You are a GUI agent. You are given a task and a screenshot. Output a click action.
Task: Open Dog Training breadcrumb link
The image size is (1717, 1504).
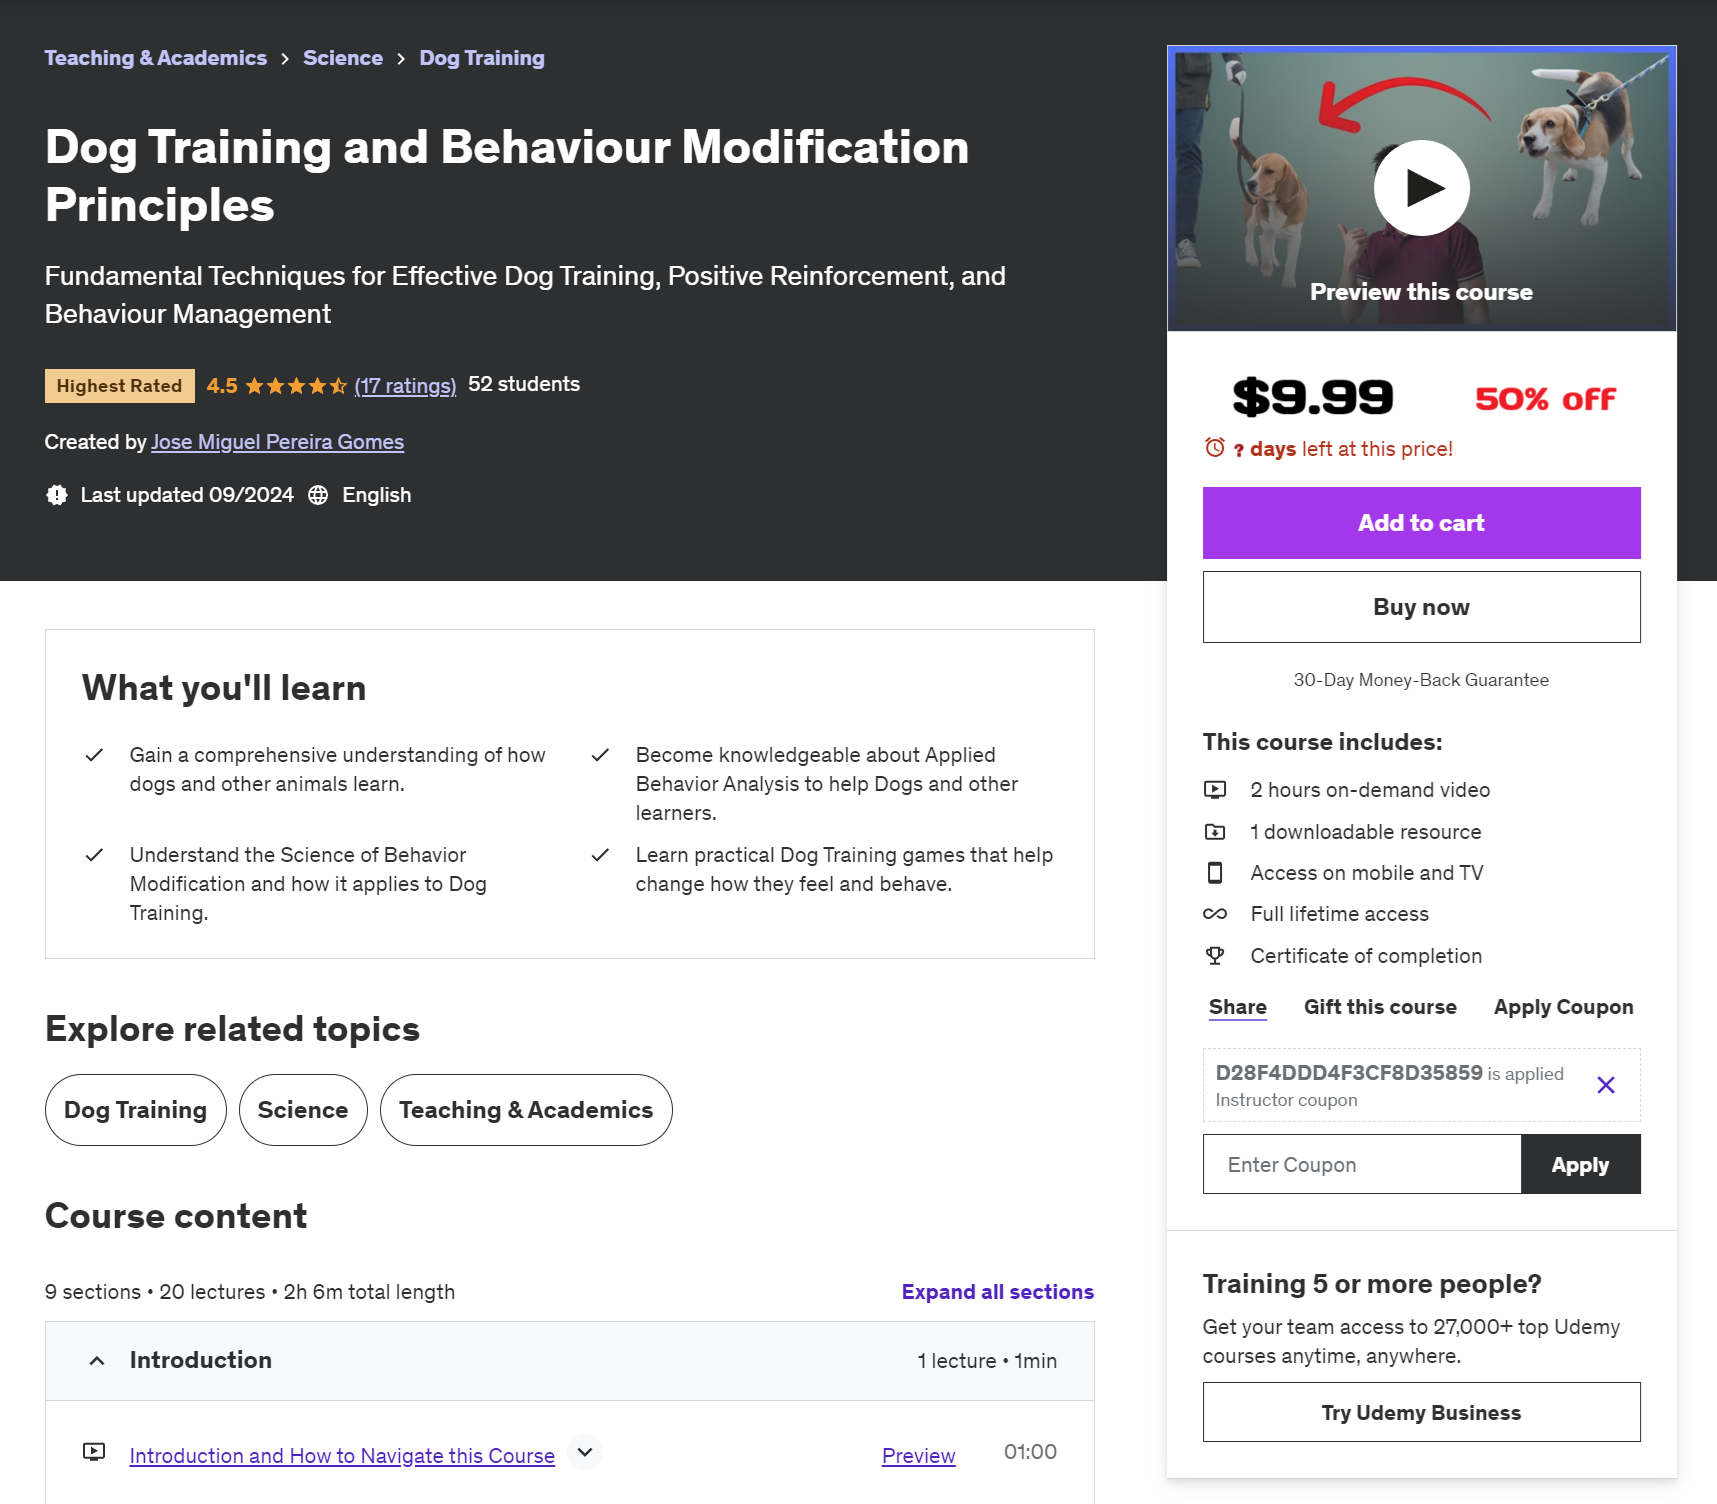[482, 58]
